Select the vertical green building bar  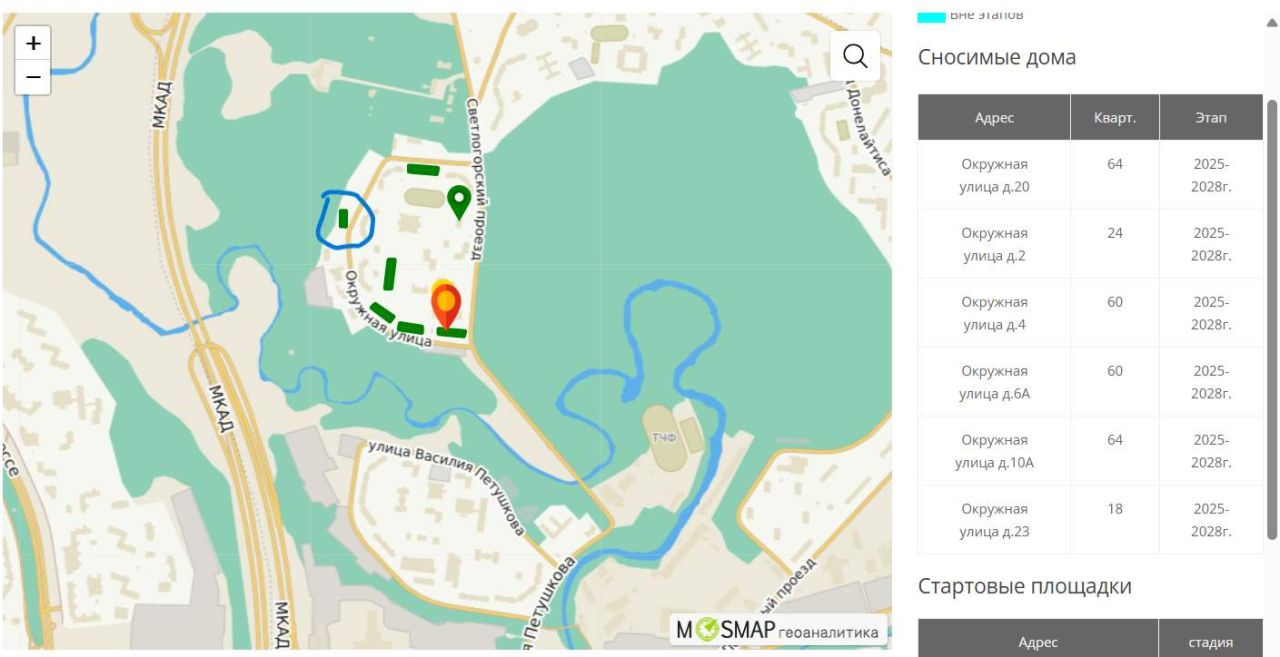click(390, 273)
